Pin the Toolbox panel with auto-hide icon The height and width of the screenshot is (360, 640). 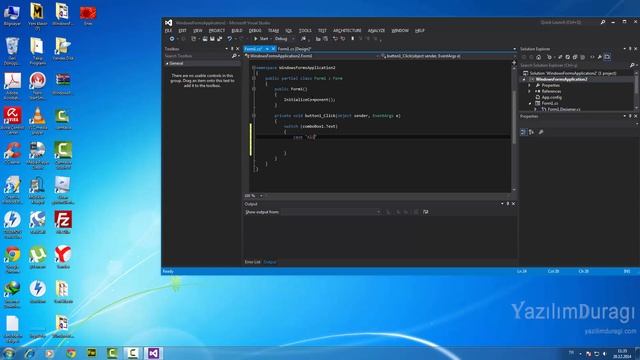pyautogui.click(x=232, y=49)
